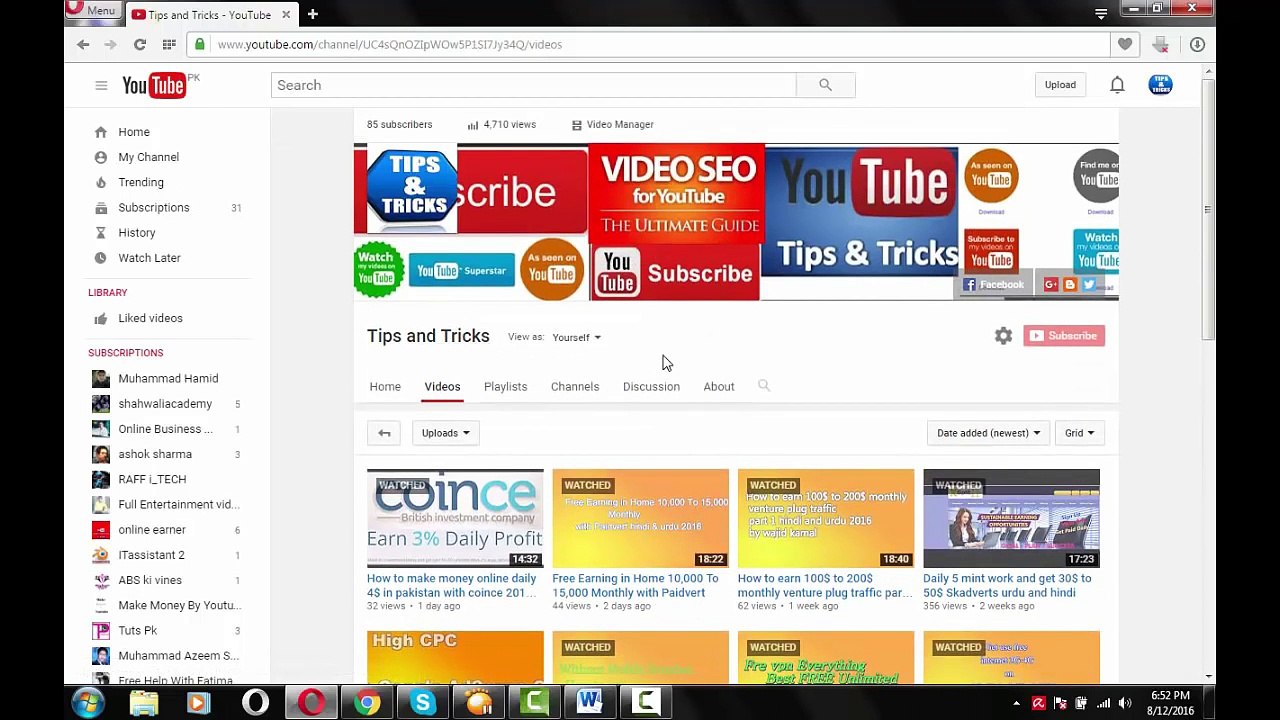Open Tuts Pk subscription channel
The width and height of the screenshot is (1280, 720).
point(137,630)
